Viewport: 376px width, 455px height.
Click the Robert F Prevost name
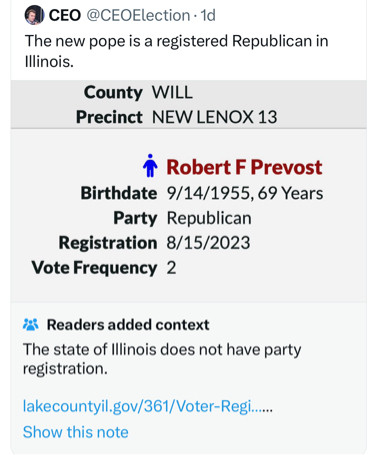pos(244,167)
